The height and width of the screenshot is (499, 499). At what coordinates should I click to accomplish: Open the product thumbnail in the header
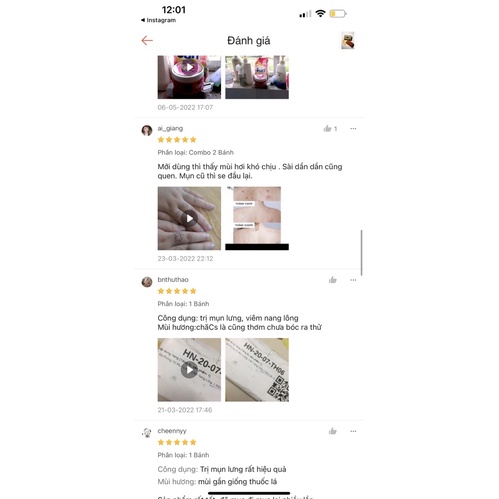348,41
